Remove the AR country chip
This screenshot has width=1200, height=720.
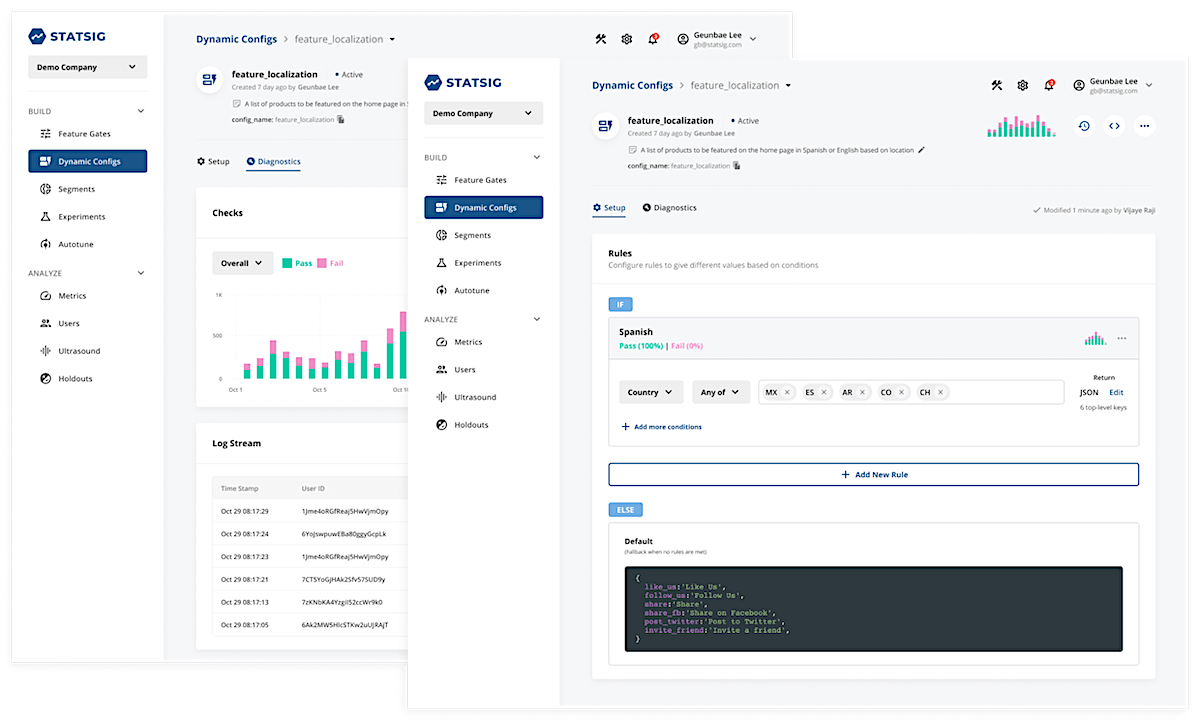click(x=862, y=393)
